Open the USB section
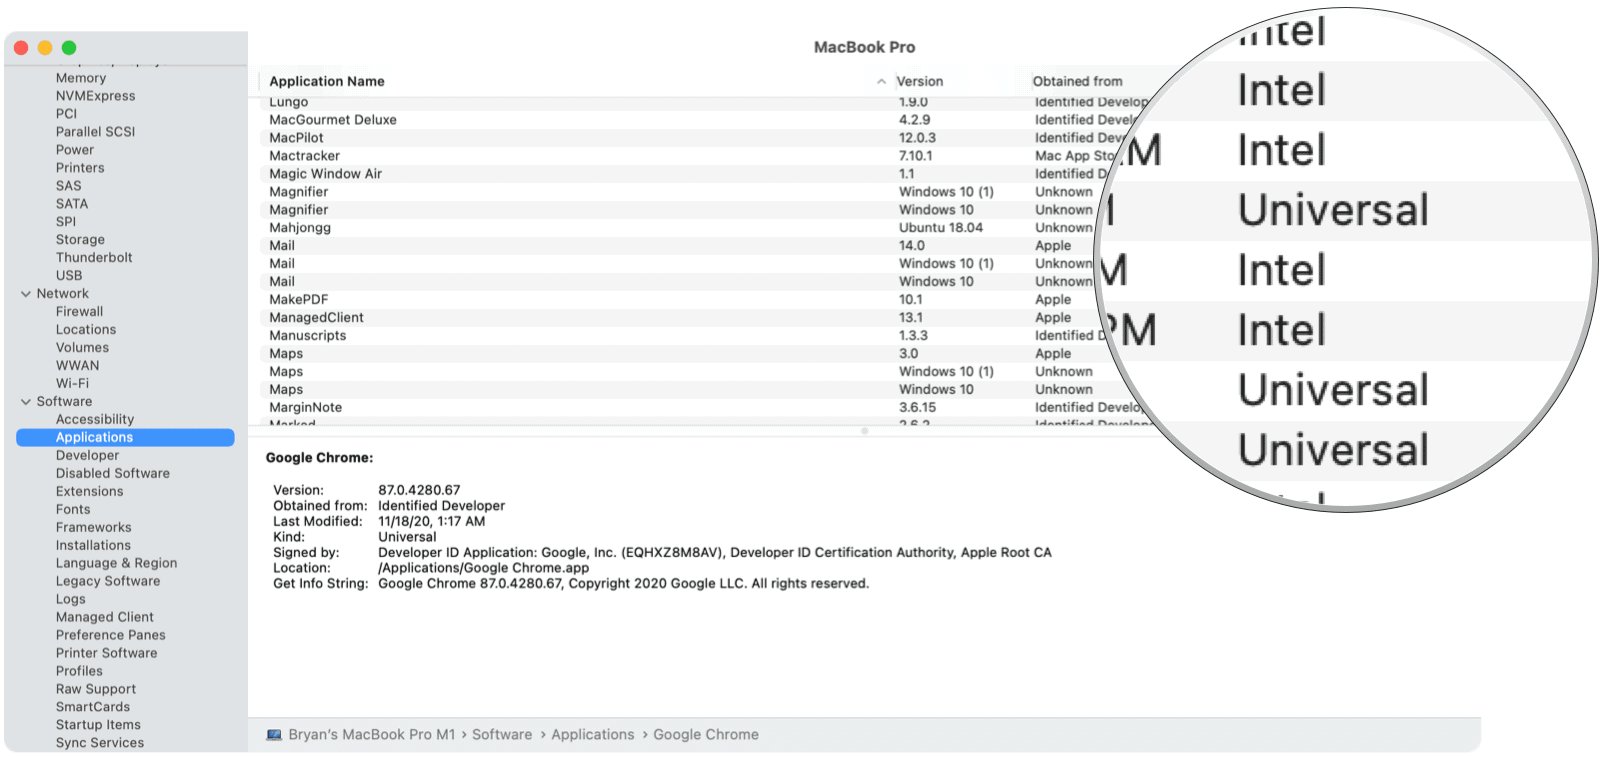Viewport: 1606px width, 758px height. click(x=69, y=276)
